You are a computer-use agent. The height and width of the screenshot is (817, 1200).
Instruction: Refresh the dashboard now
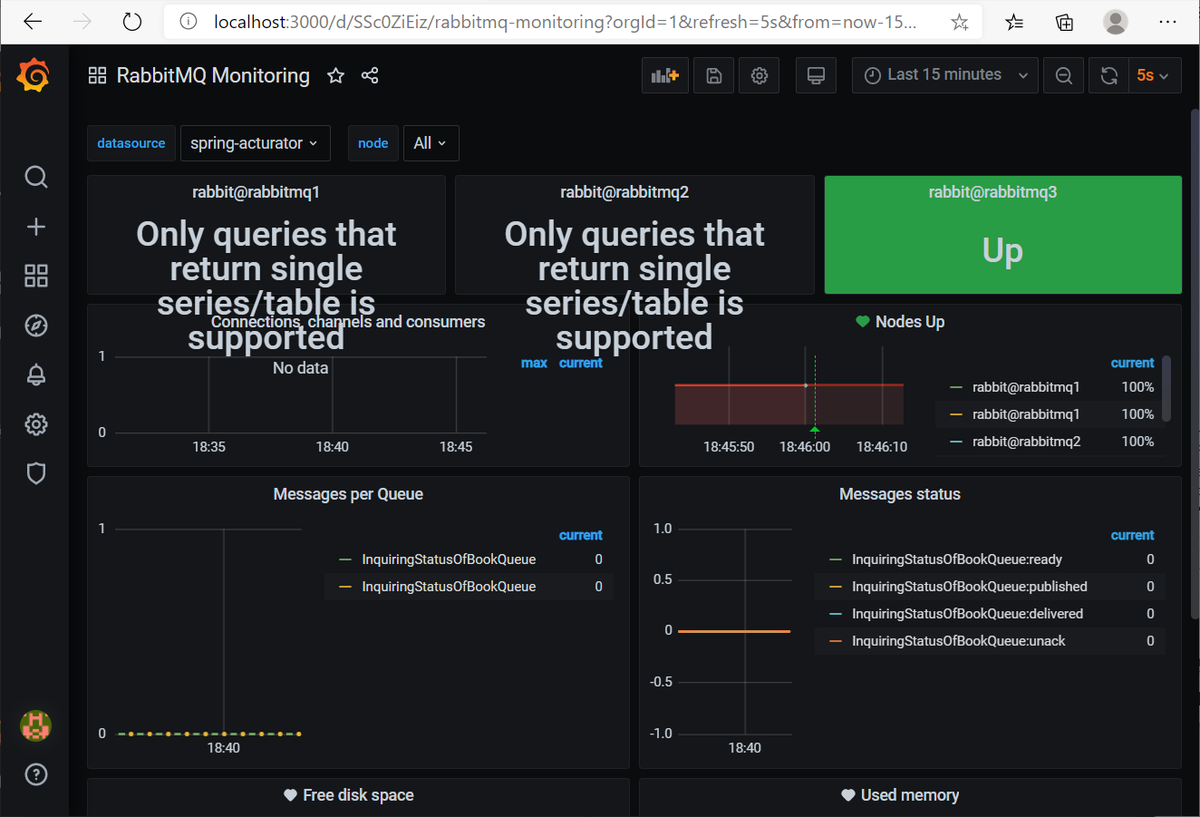(1109, 75)
